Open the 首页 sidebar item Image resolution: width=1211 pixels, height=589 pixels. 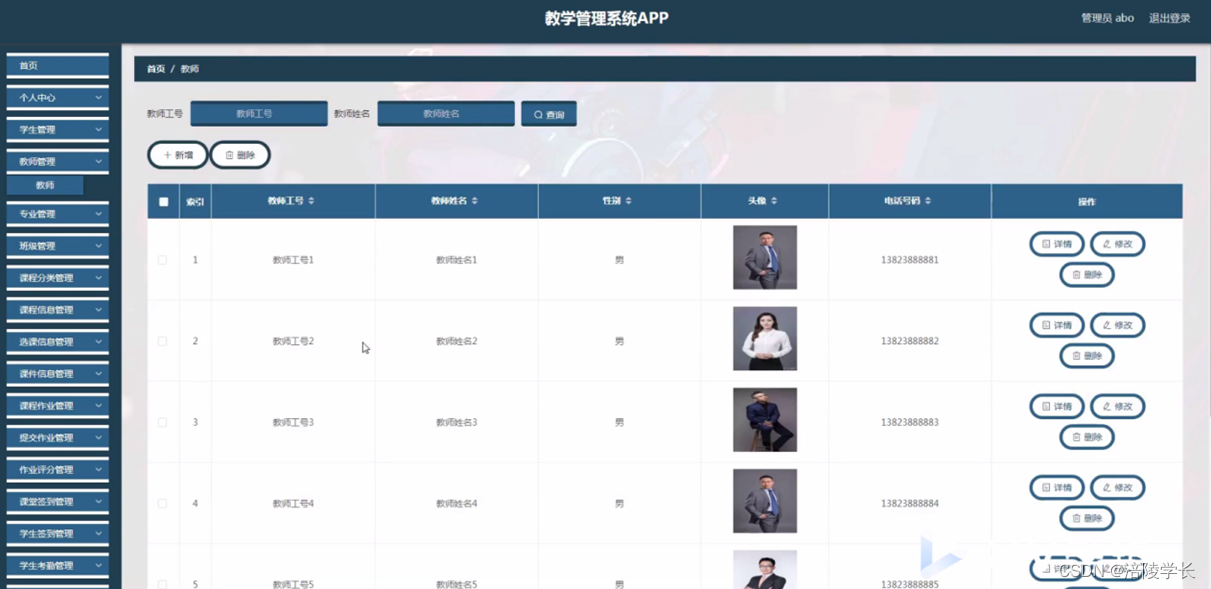point(57,66)
